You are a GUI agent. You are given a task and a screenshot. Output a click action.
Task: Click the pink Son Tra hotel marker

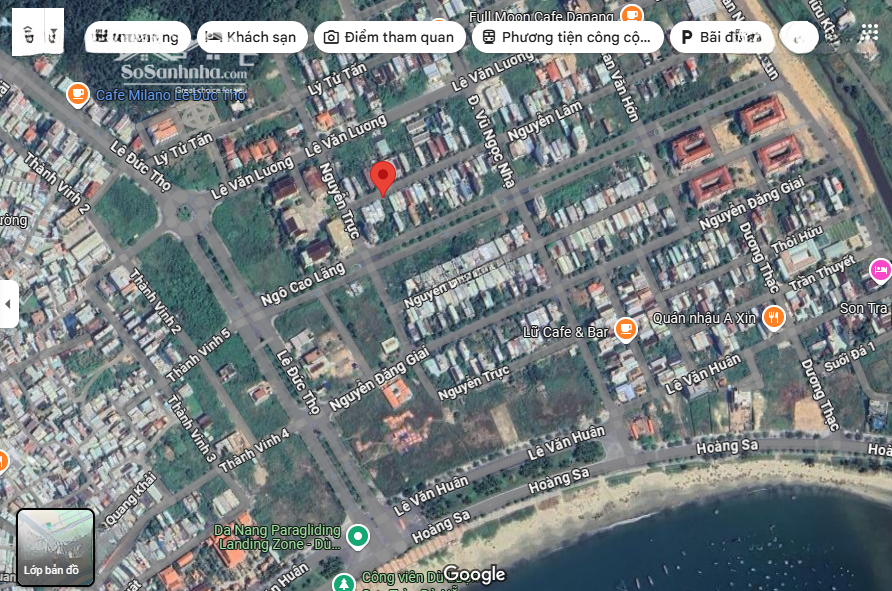[x=879, y=269]
